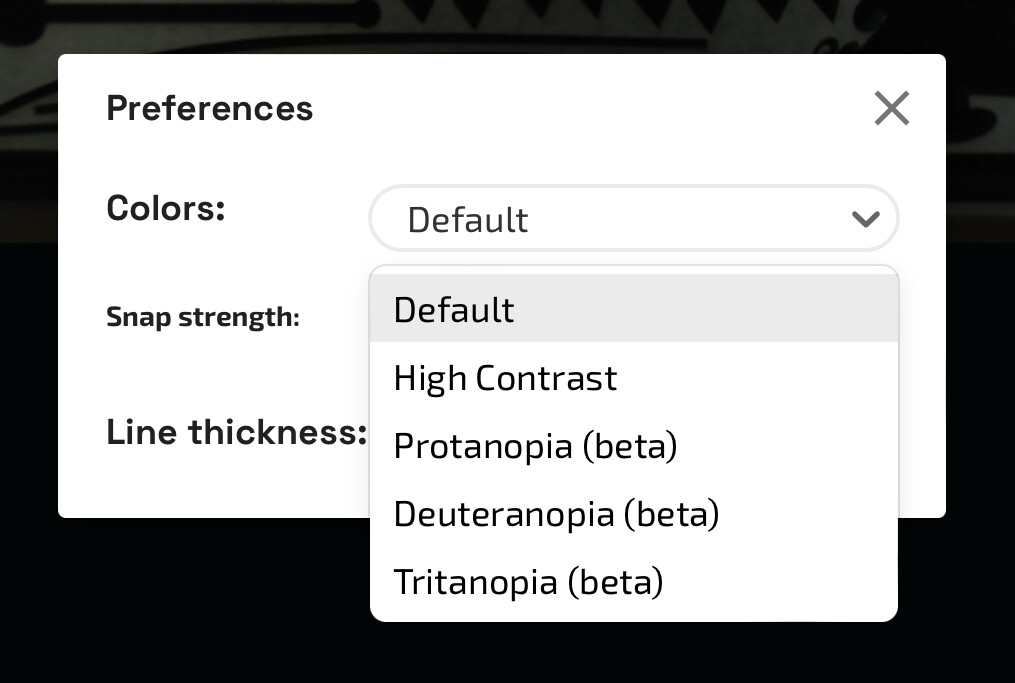Switch colors to Tritanopia (beta)
The width and height of the screenshot is (1015, 683).
[634, 581]
